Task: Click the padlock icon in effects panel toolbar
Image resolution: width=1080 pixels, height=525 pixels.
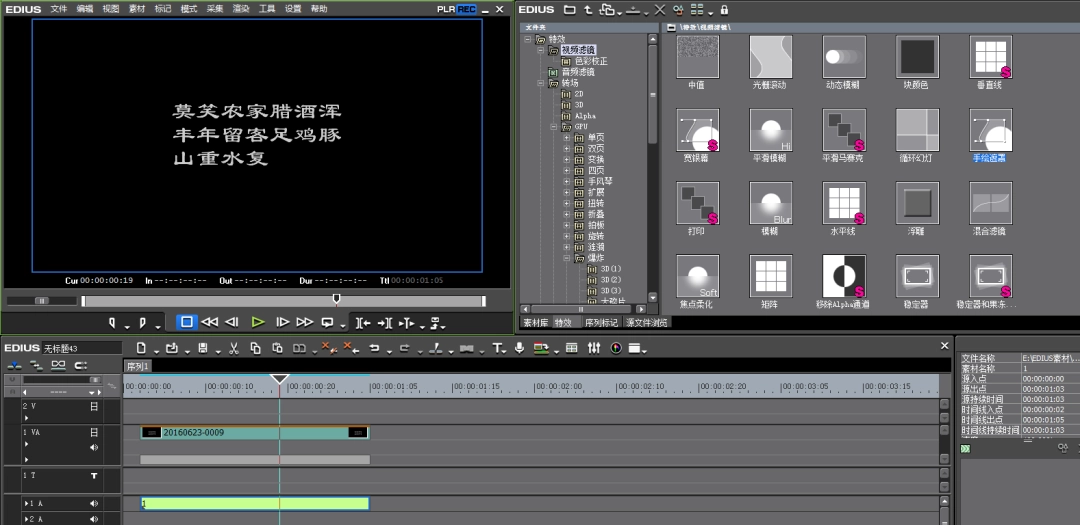Action: (x=724, y=9)
